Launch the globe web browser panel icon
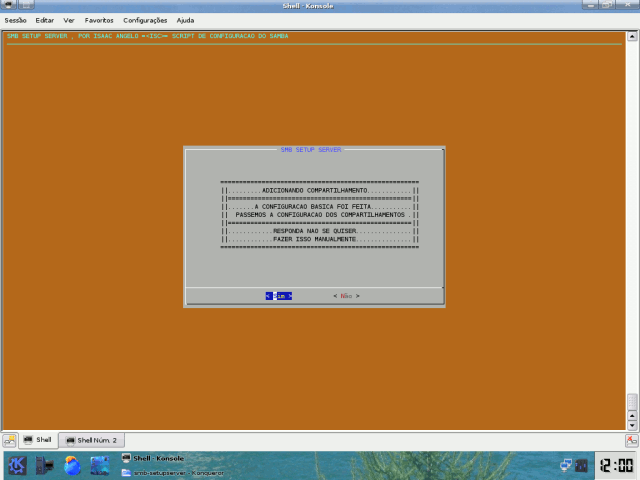The image size is (640, 480). [72, 465]
